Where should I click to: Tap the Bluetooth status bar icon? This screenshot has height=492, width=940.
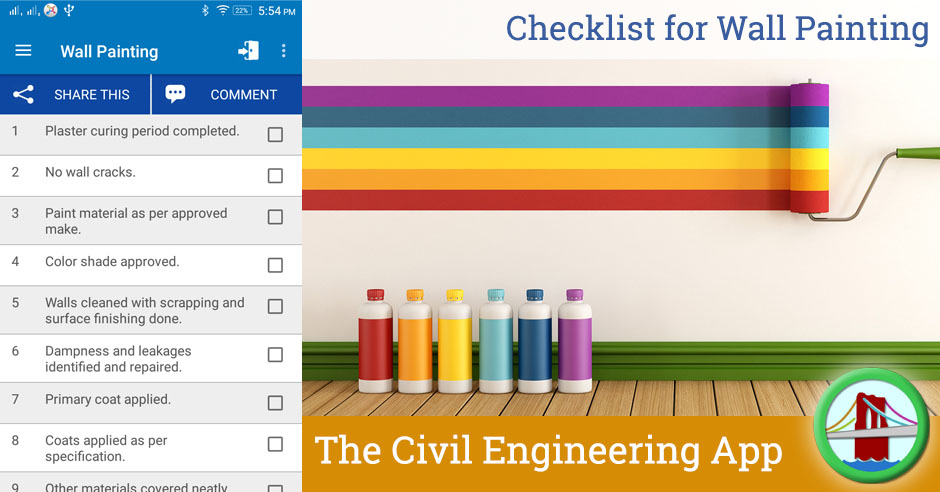coord(204,10)
